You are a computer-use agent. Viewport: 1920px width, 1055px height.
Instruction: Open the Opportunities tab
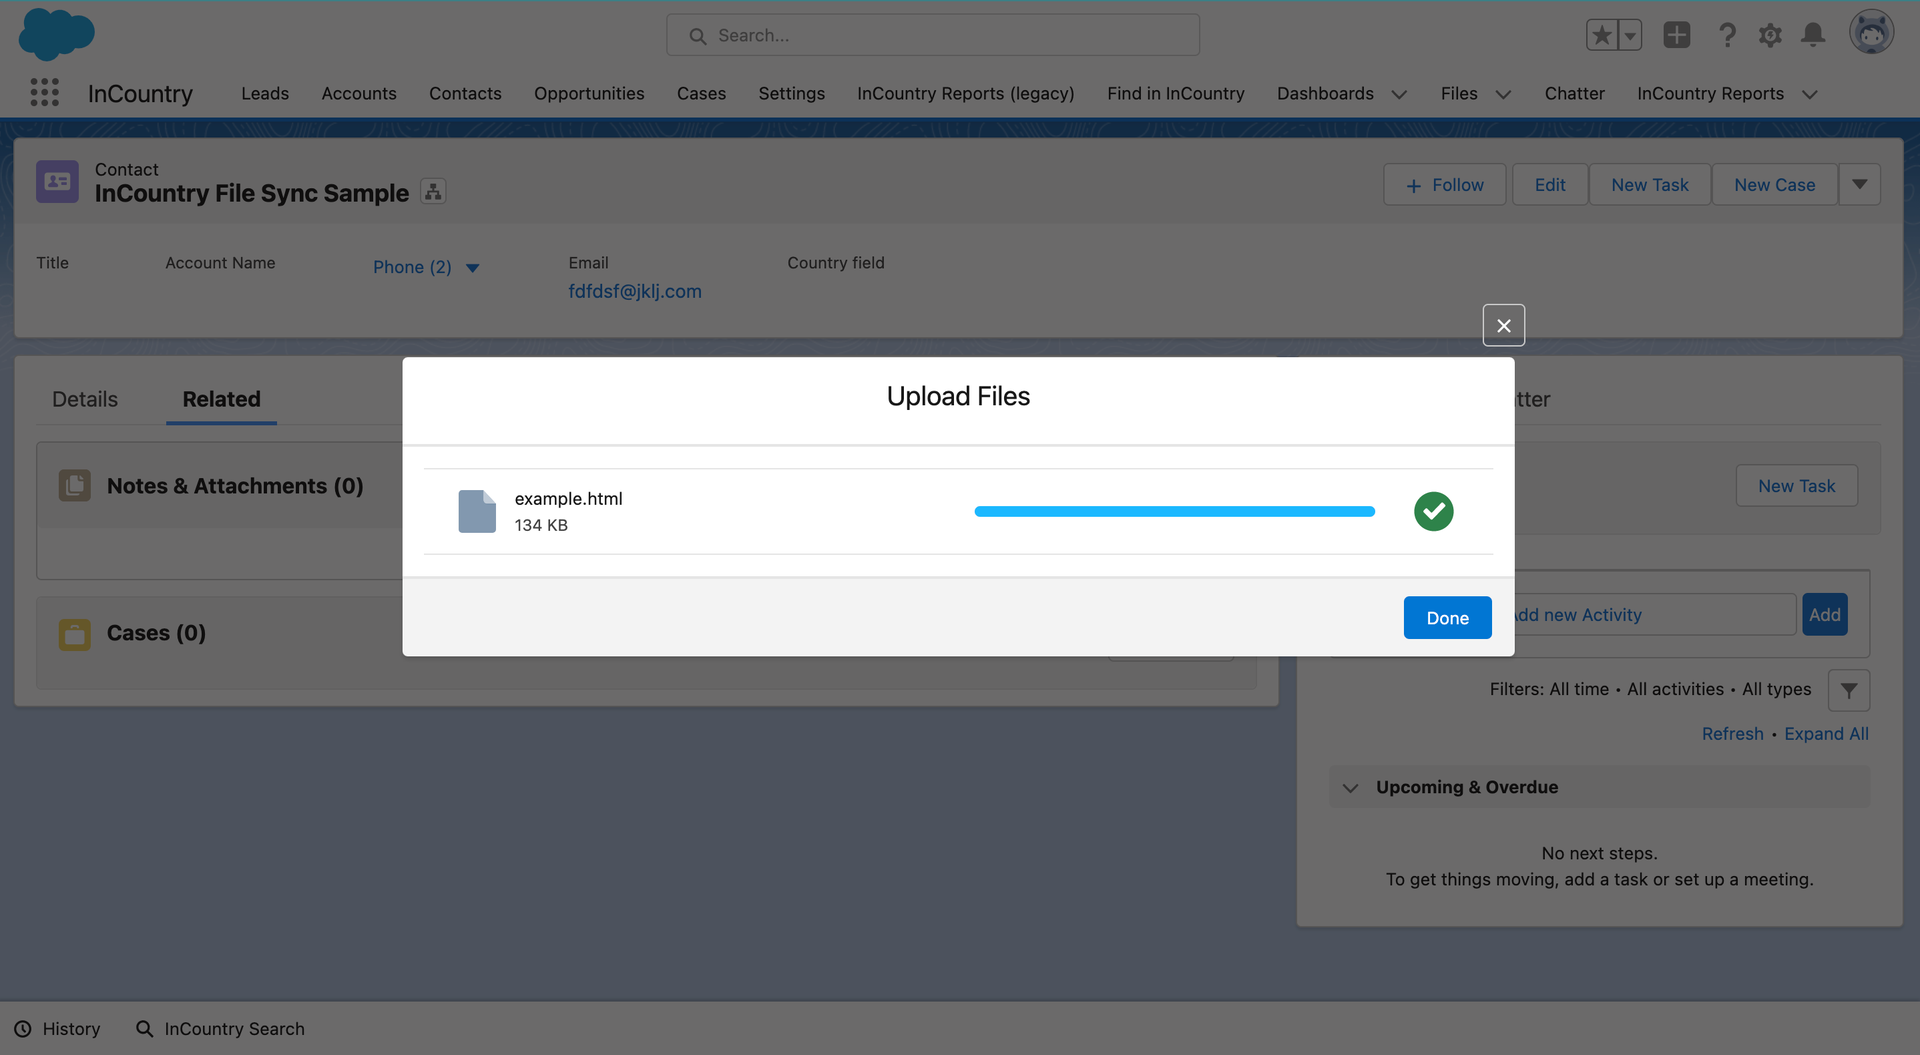pos(589,93)
